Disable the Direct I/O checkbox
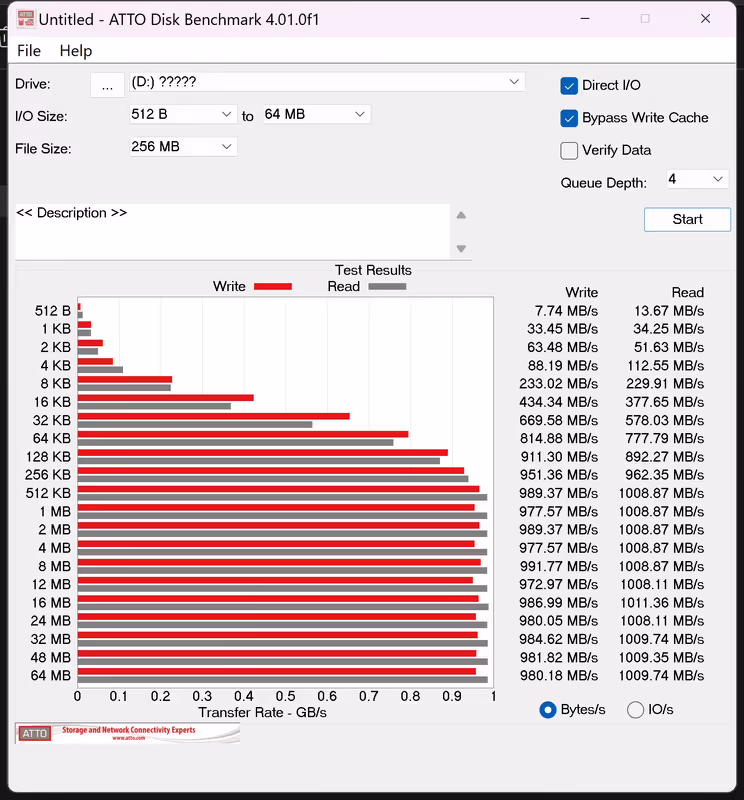The width and height of the screenshot is (744, 800). (x=569, y=86)
